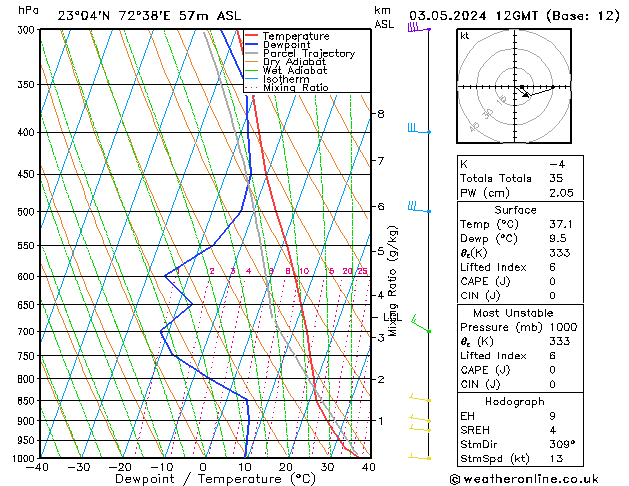This screenshot has width=629, height=486.
Task: Click the hPa axis unit label
Action: 28,10
